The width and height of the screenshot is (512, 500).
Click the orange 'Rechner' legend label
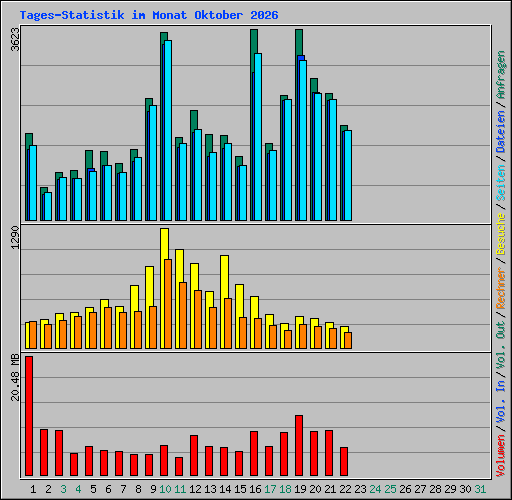pos(501,288)
